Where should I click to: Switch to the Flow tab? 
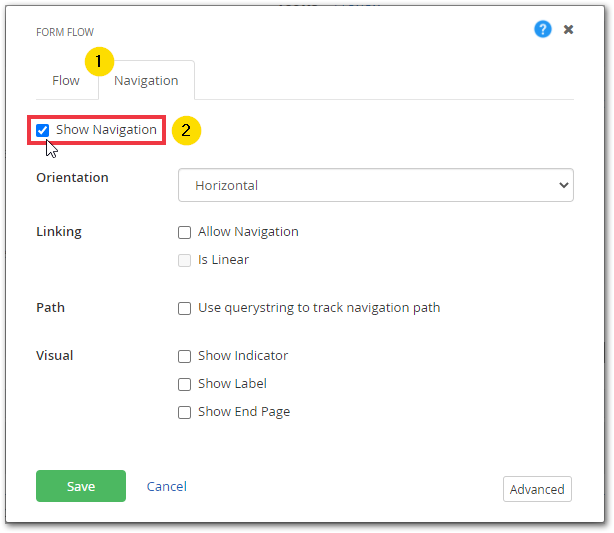point(66,81)
